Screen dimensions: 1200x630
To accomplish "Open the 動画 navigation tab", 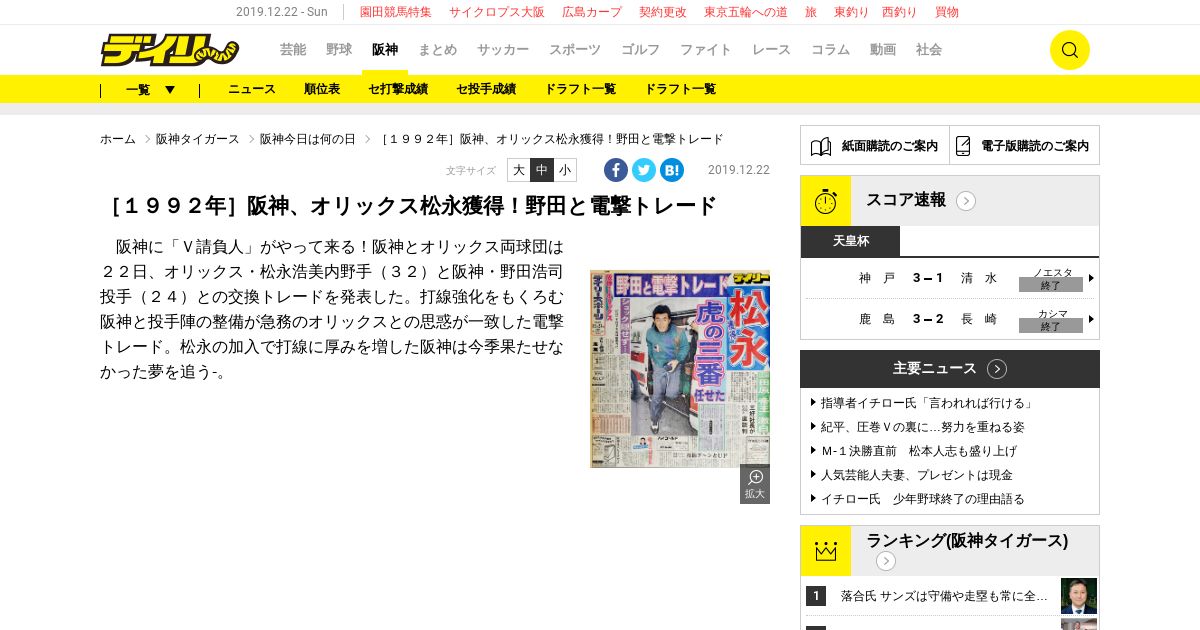I will [883, 50].
